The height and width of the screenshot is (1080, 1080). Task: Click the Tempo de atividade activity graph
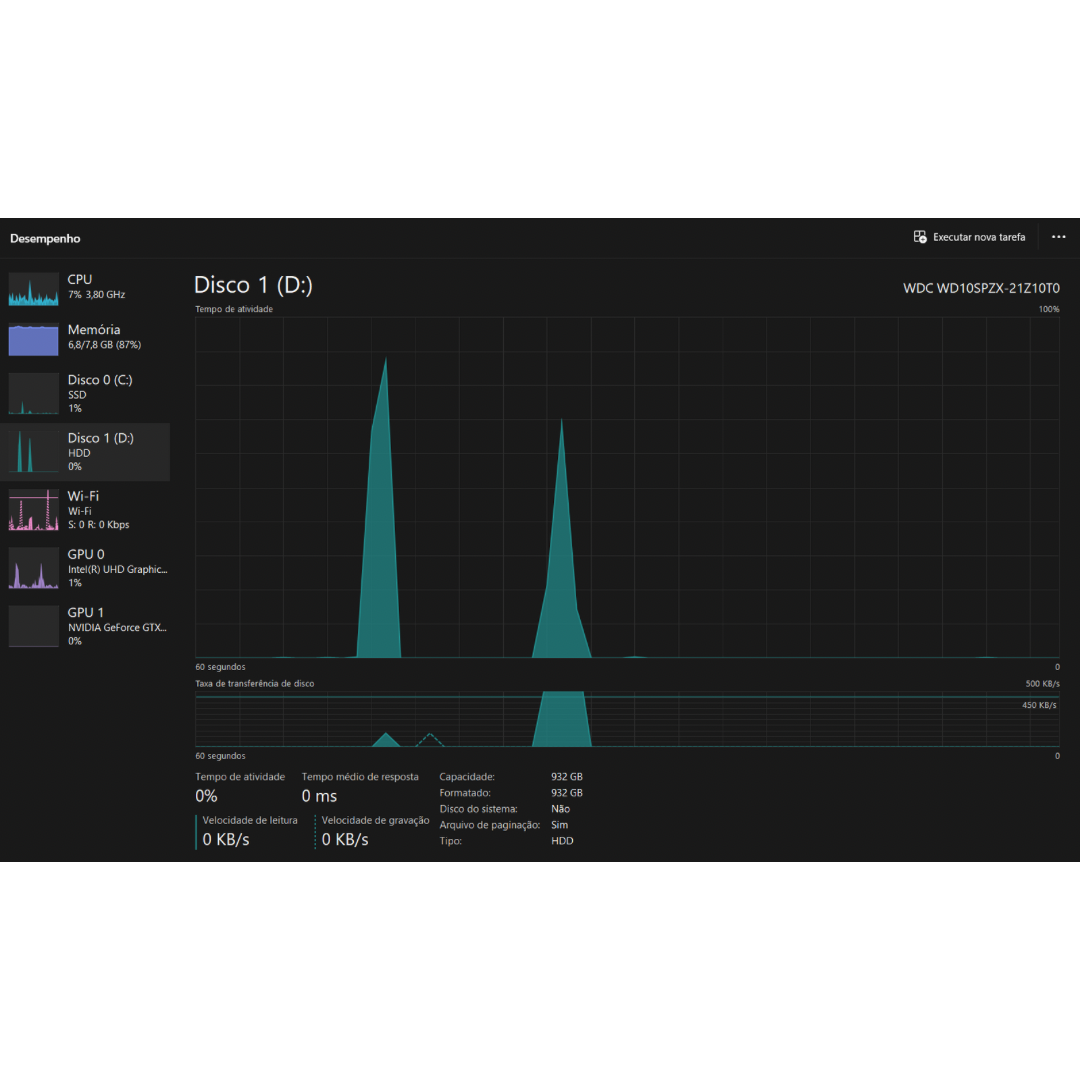coord(627,487)
